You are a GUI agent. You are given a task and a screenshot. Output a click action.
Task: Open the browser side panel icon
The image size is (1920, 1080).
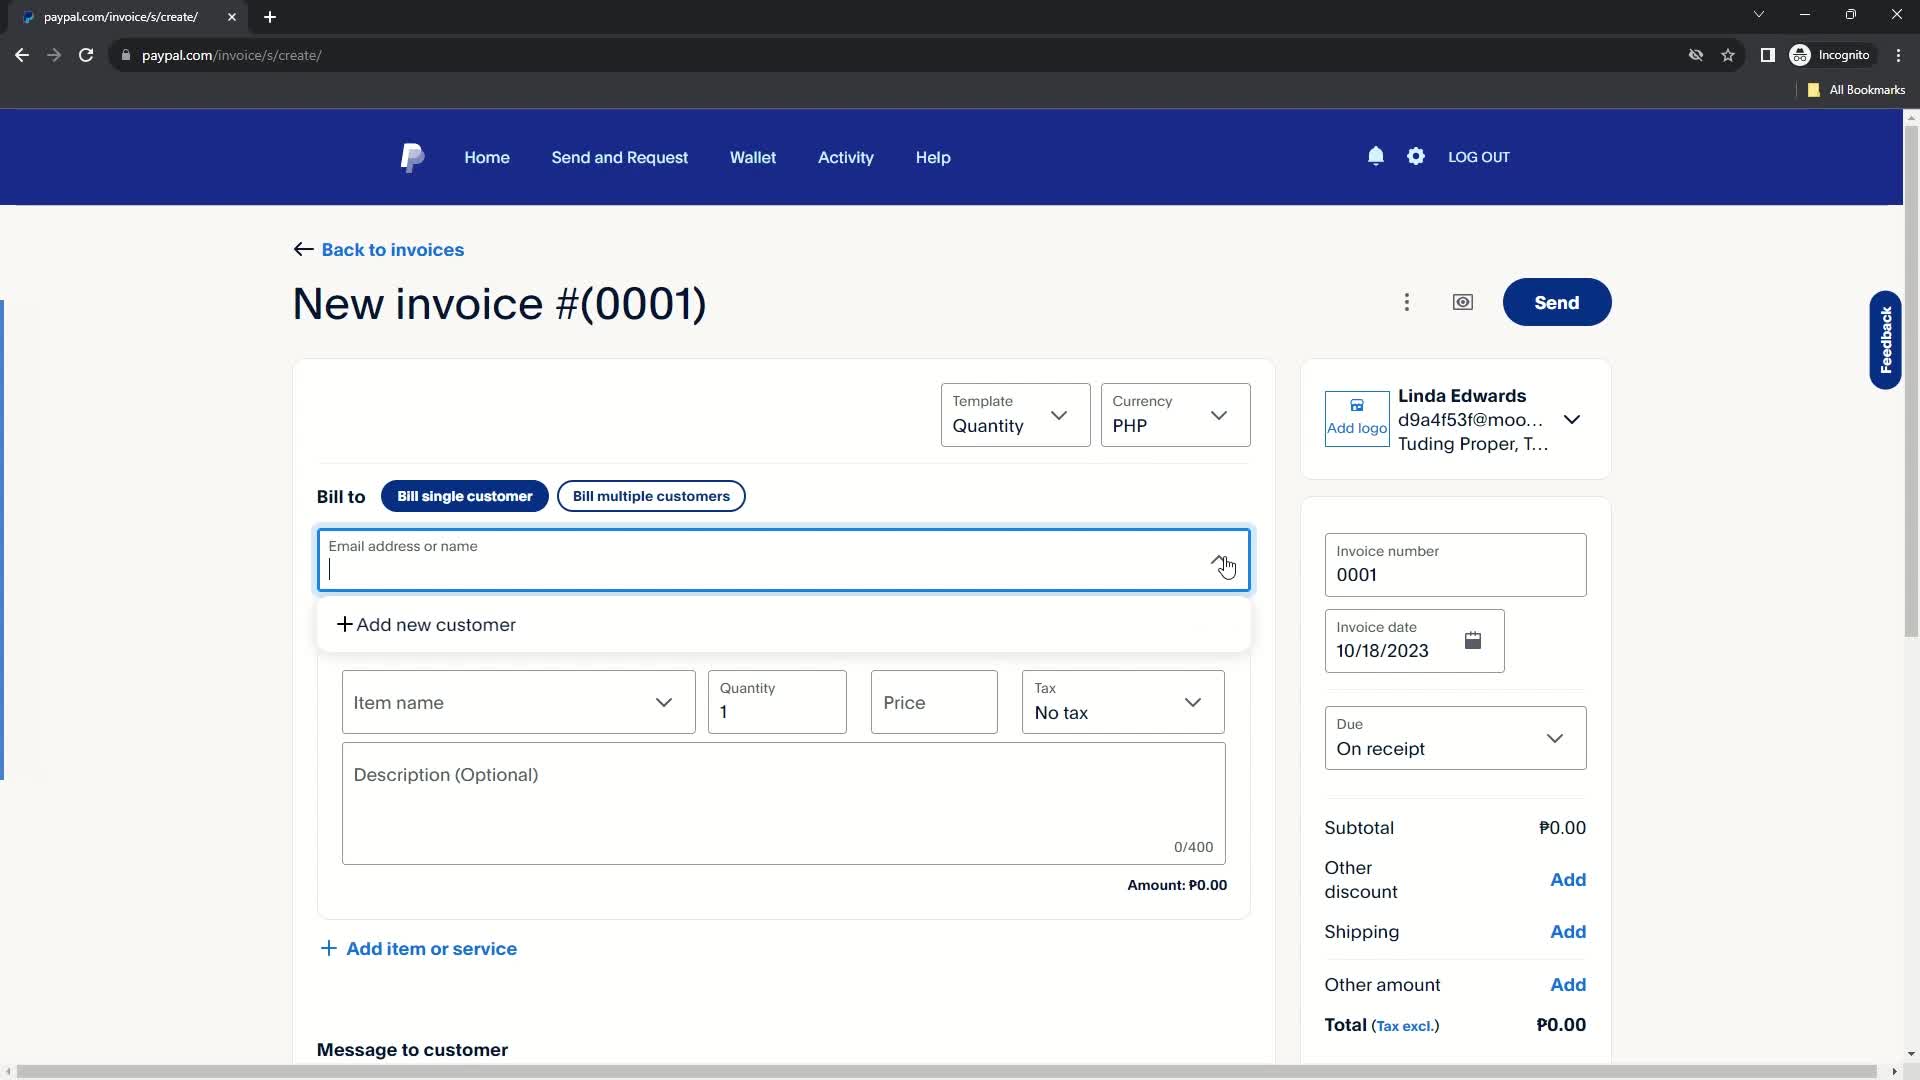point(1767,55)
